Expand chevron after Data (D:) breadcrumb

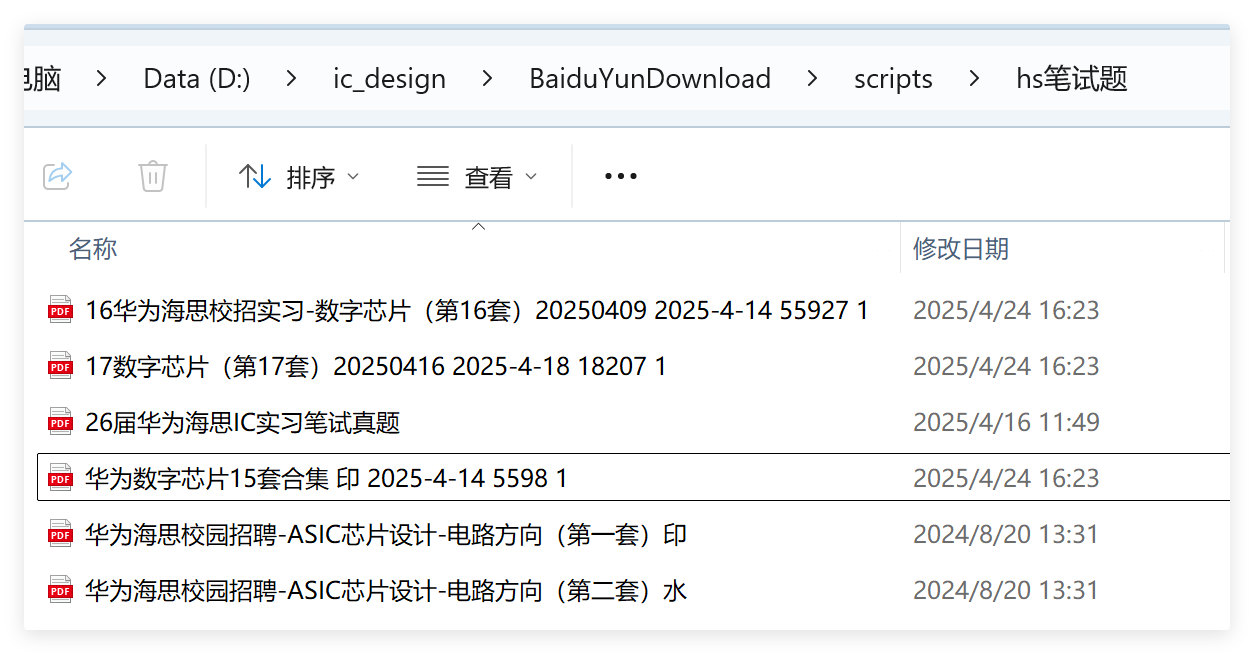pyautogui.click(x=292, y=78)
